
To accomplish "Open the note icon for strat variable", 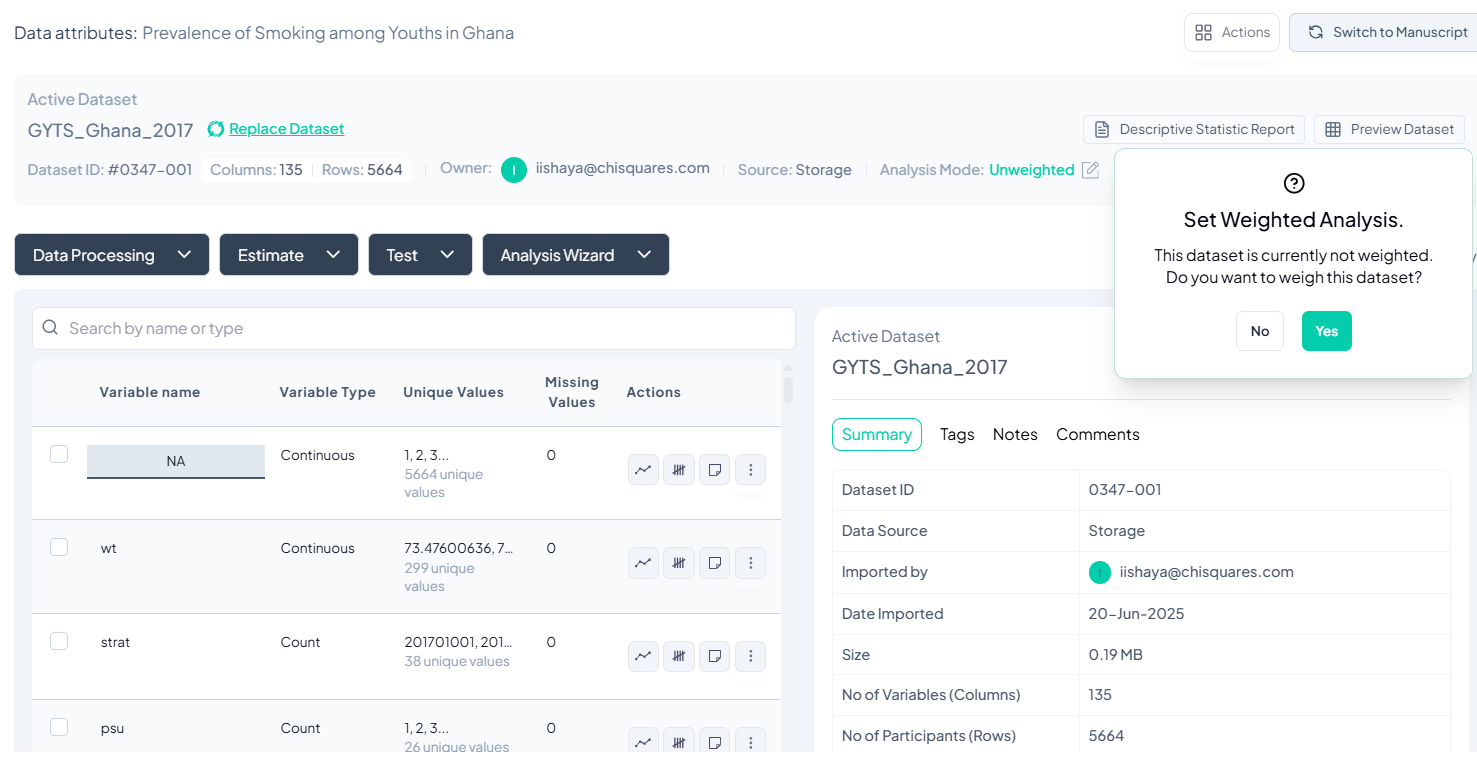I will click(714, 656).
